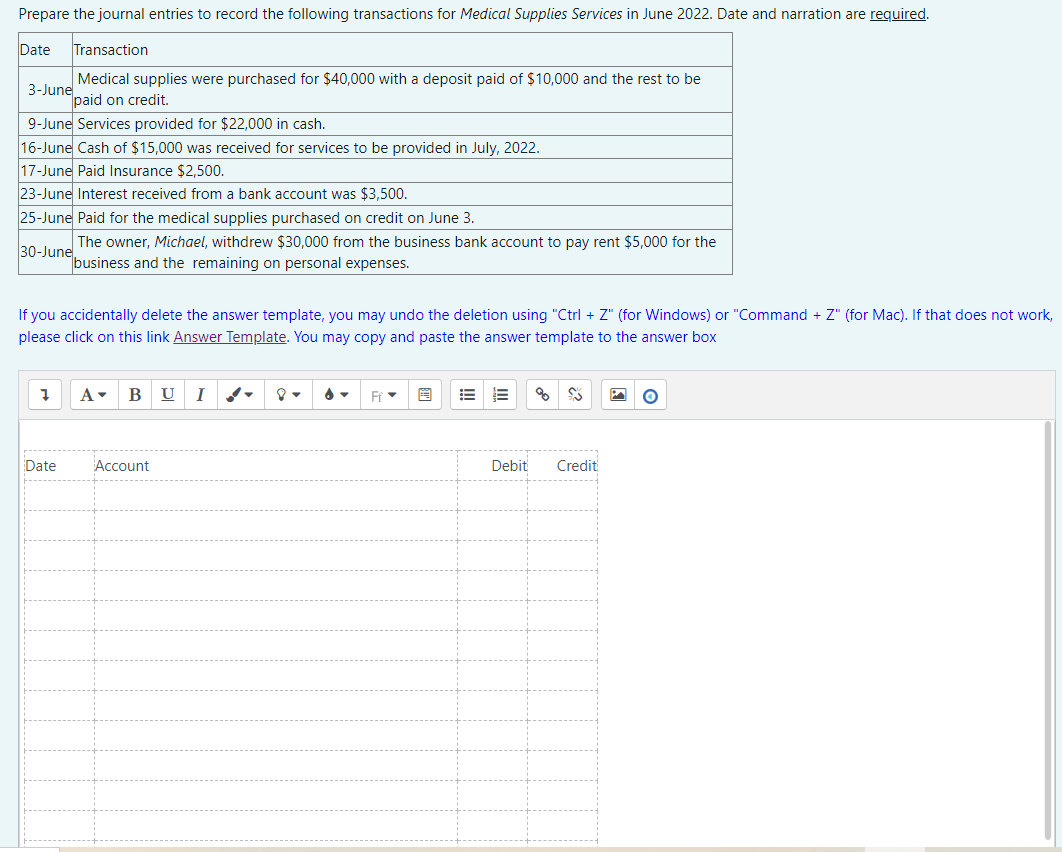Select the numbered list icon

pyautogui.click(x=500, y=394)
